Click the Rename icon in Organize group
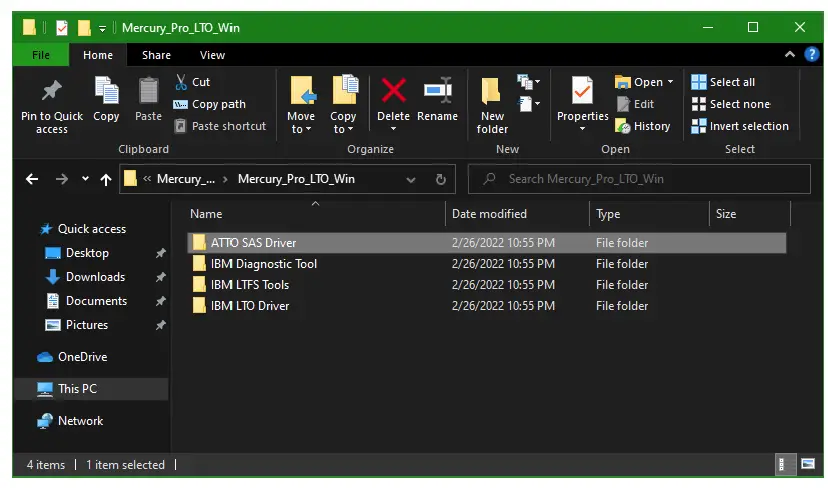 [437, 92]
